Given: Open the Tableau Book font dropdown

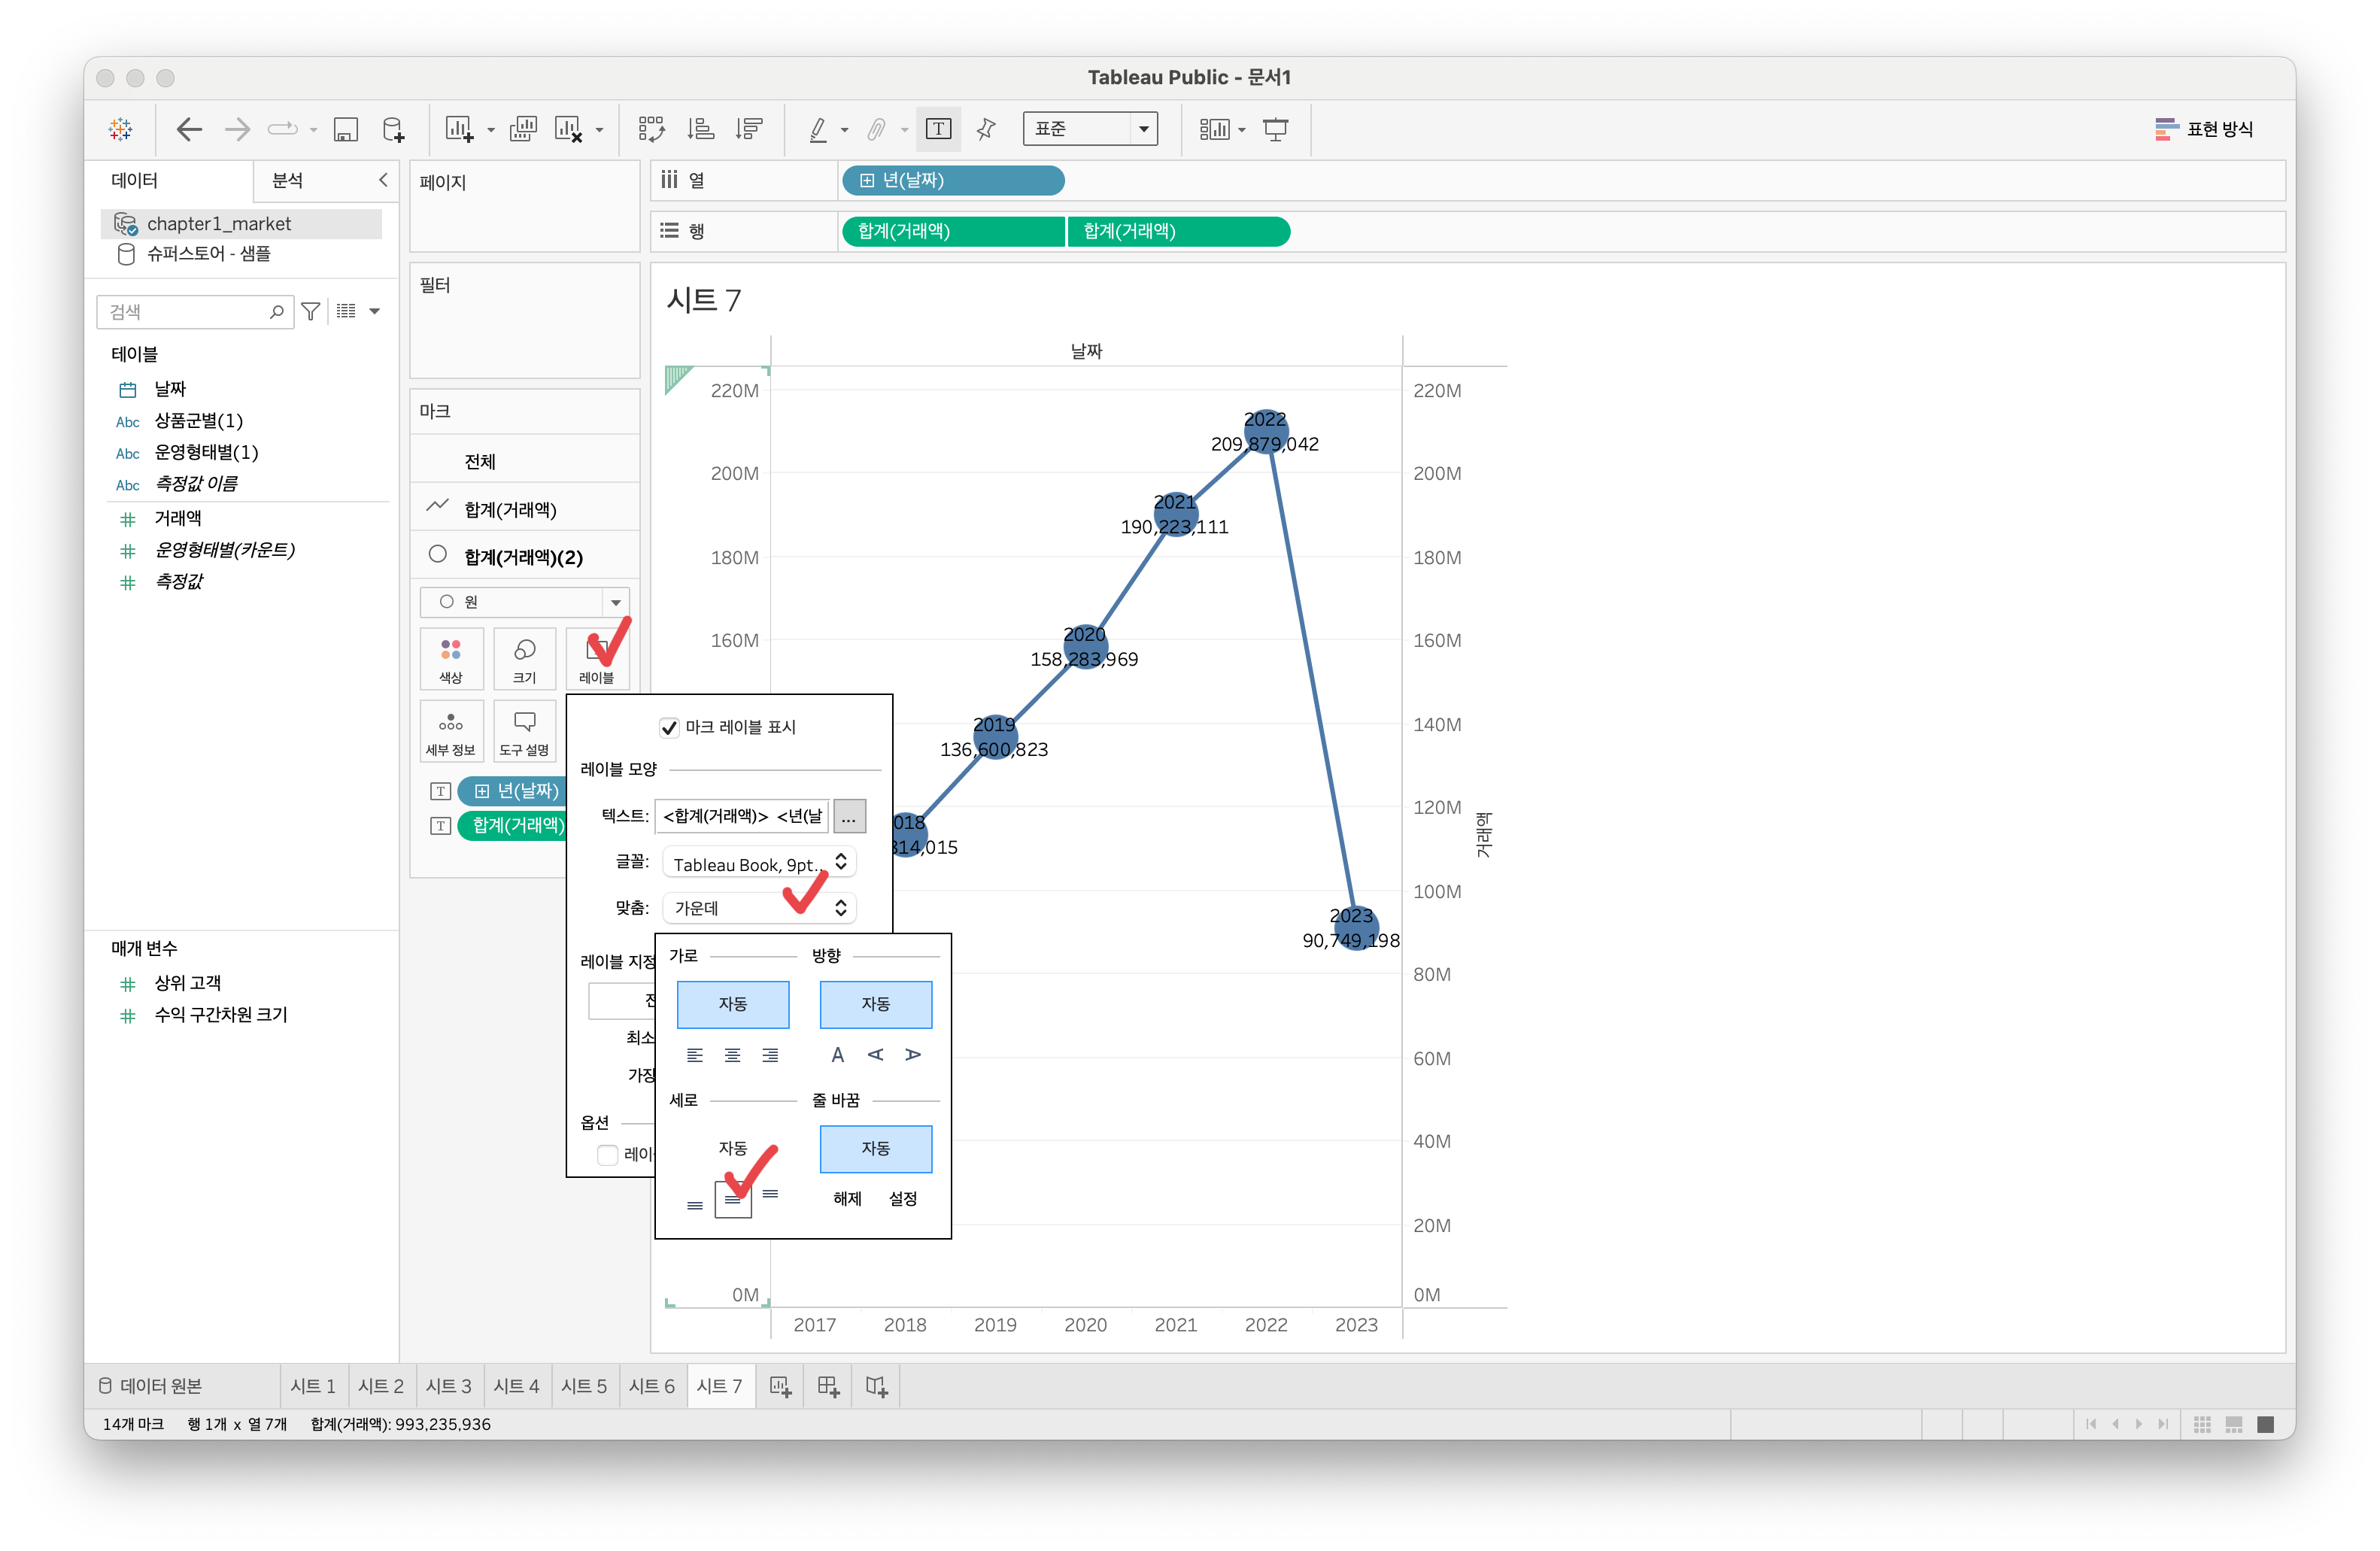Looking at the screenshot, I should click(x=758, y=864).
